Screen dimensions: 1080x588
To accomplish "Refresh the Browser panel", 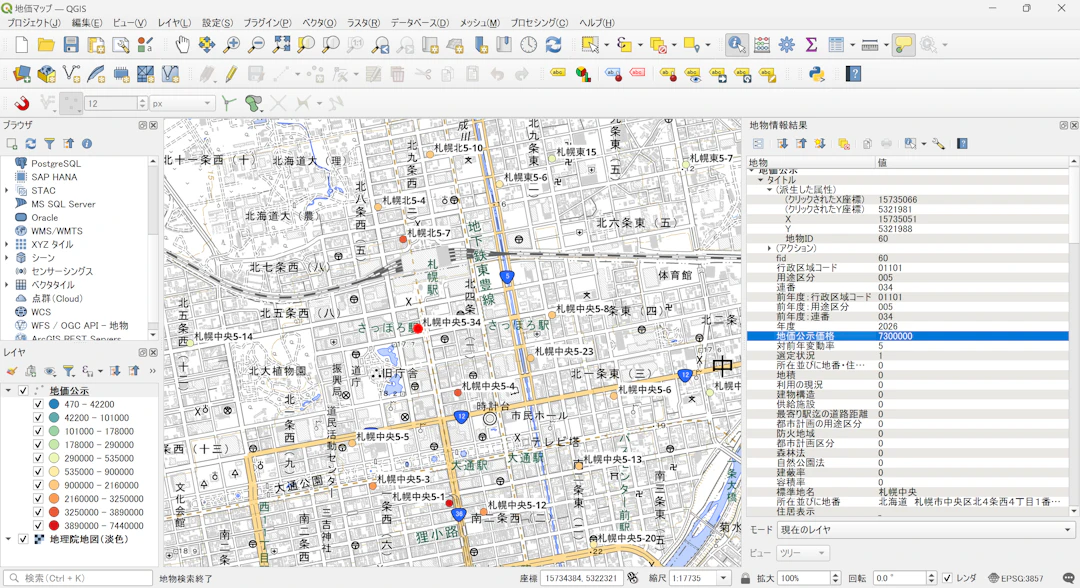I will [30, 143].
